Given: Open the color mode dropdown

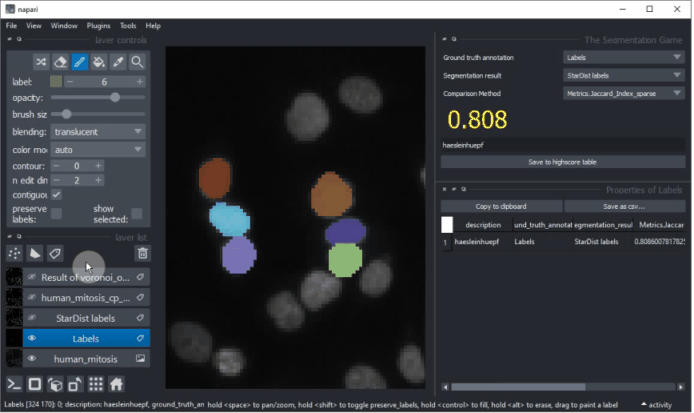Looking at the screenshot, I should (x=98, y=150).
